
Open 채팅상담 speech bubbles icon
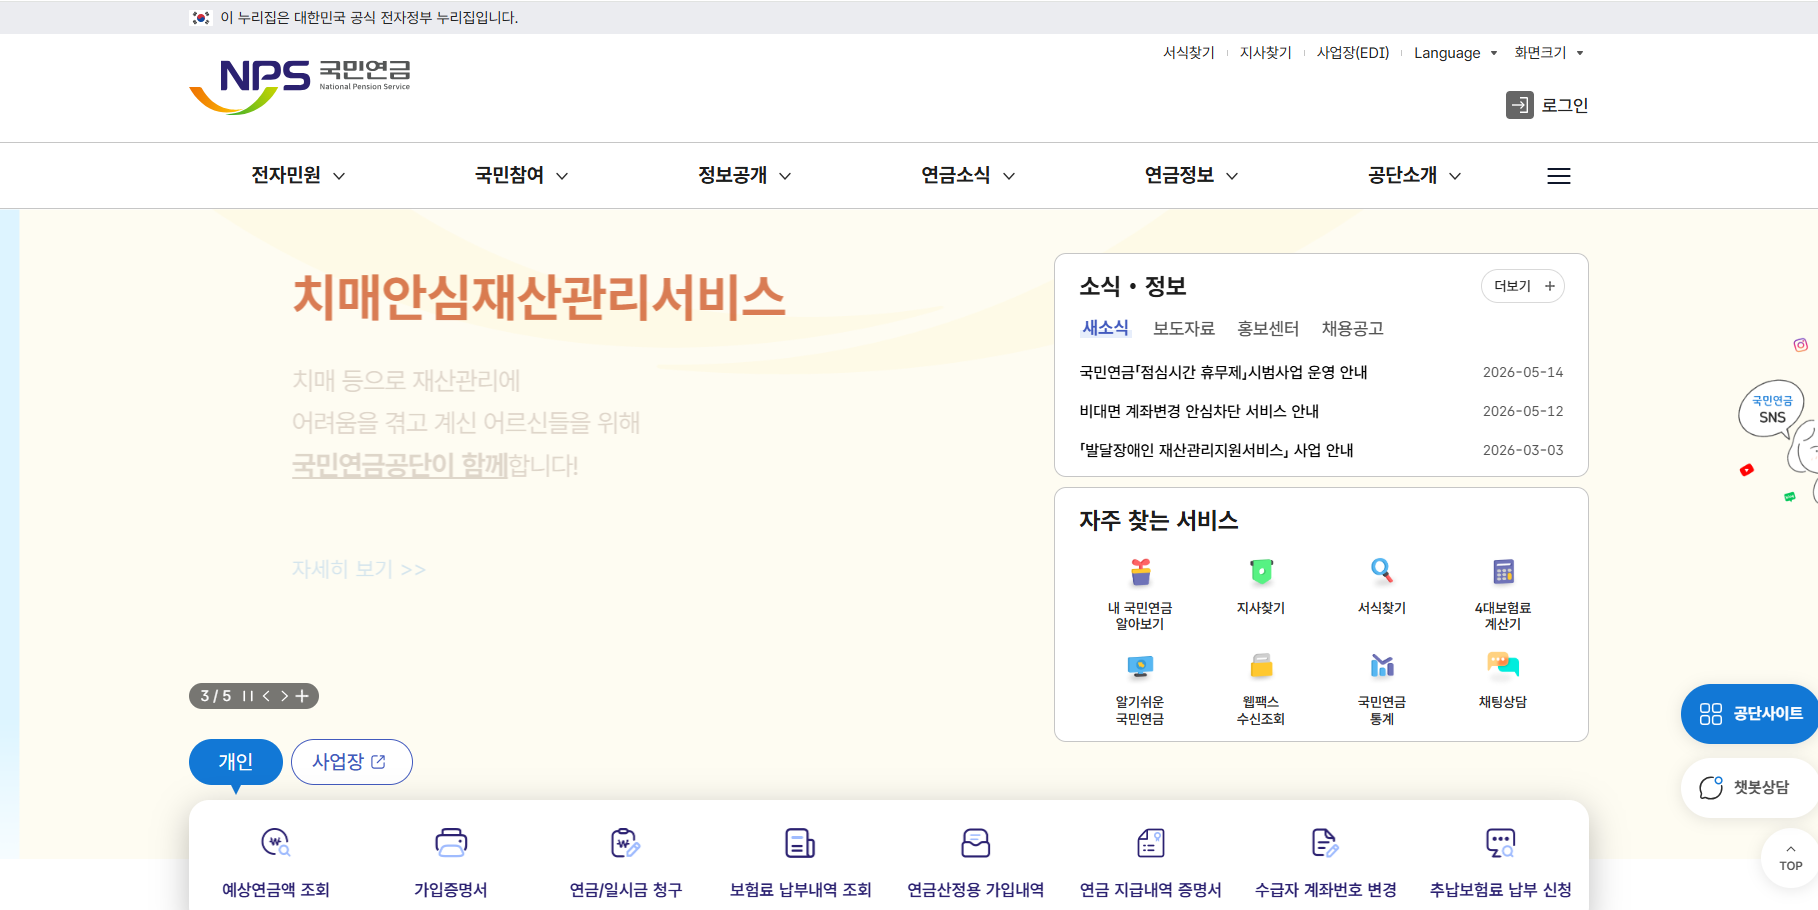coord(1503,664)
